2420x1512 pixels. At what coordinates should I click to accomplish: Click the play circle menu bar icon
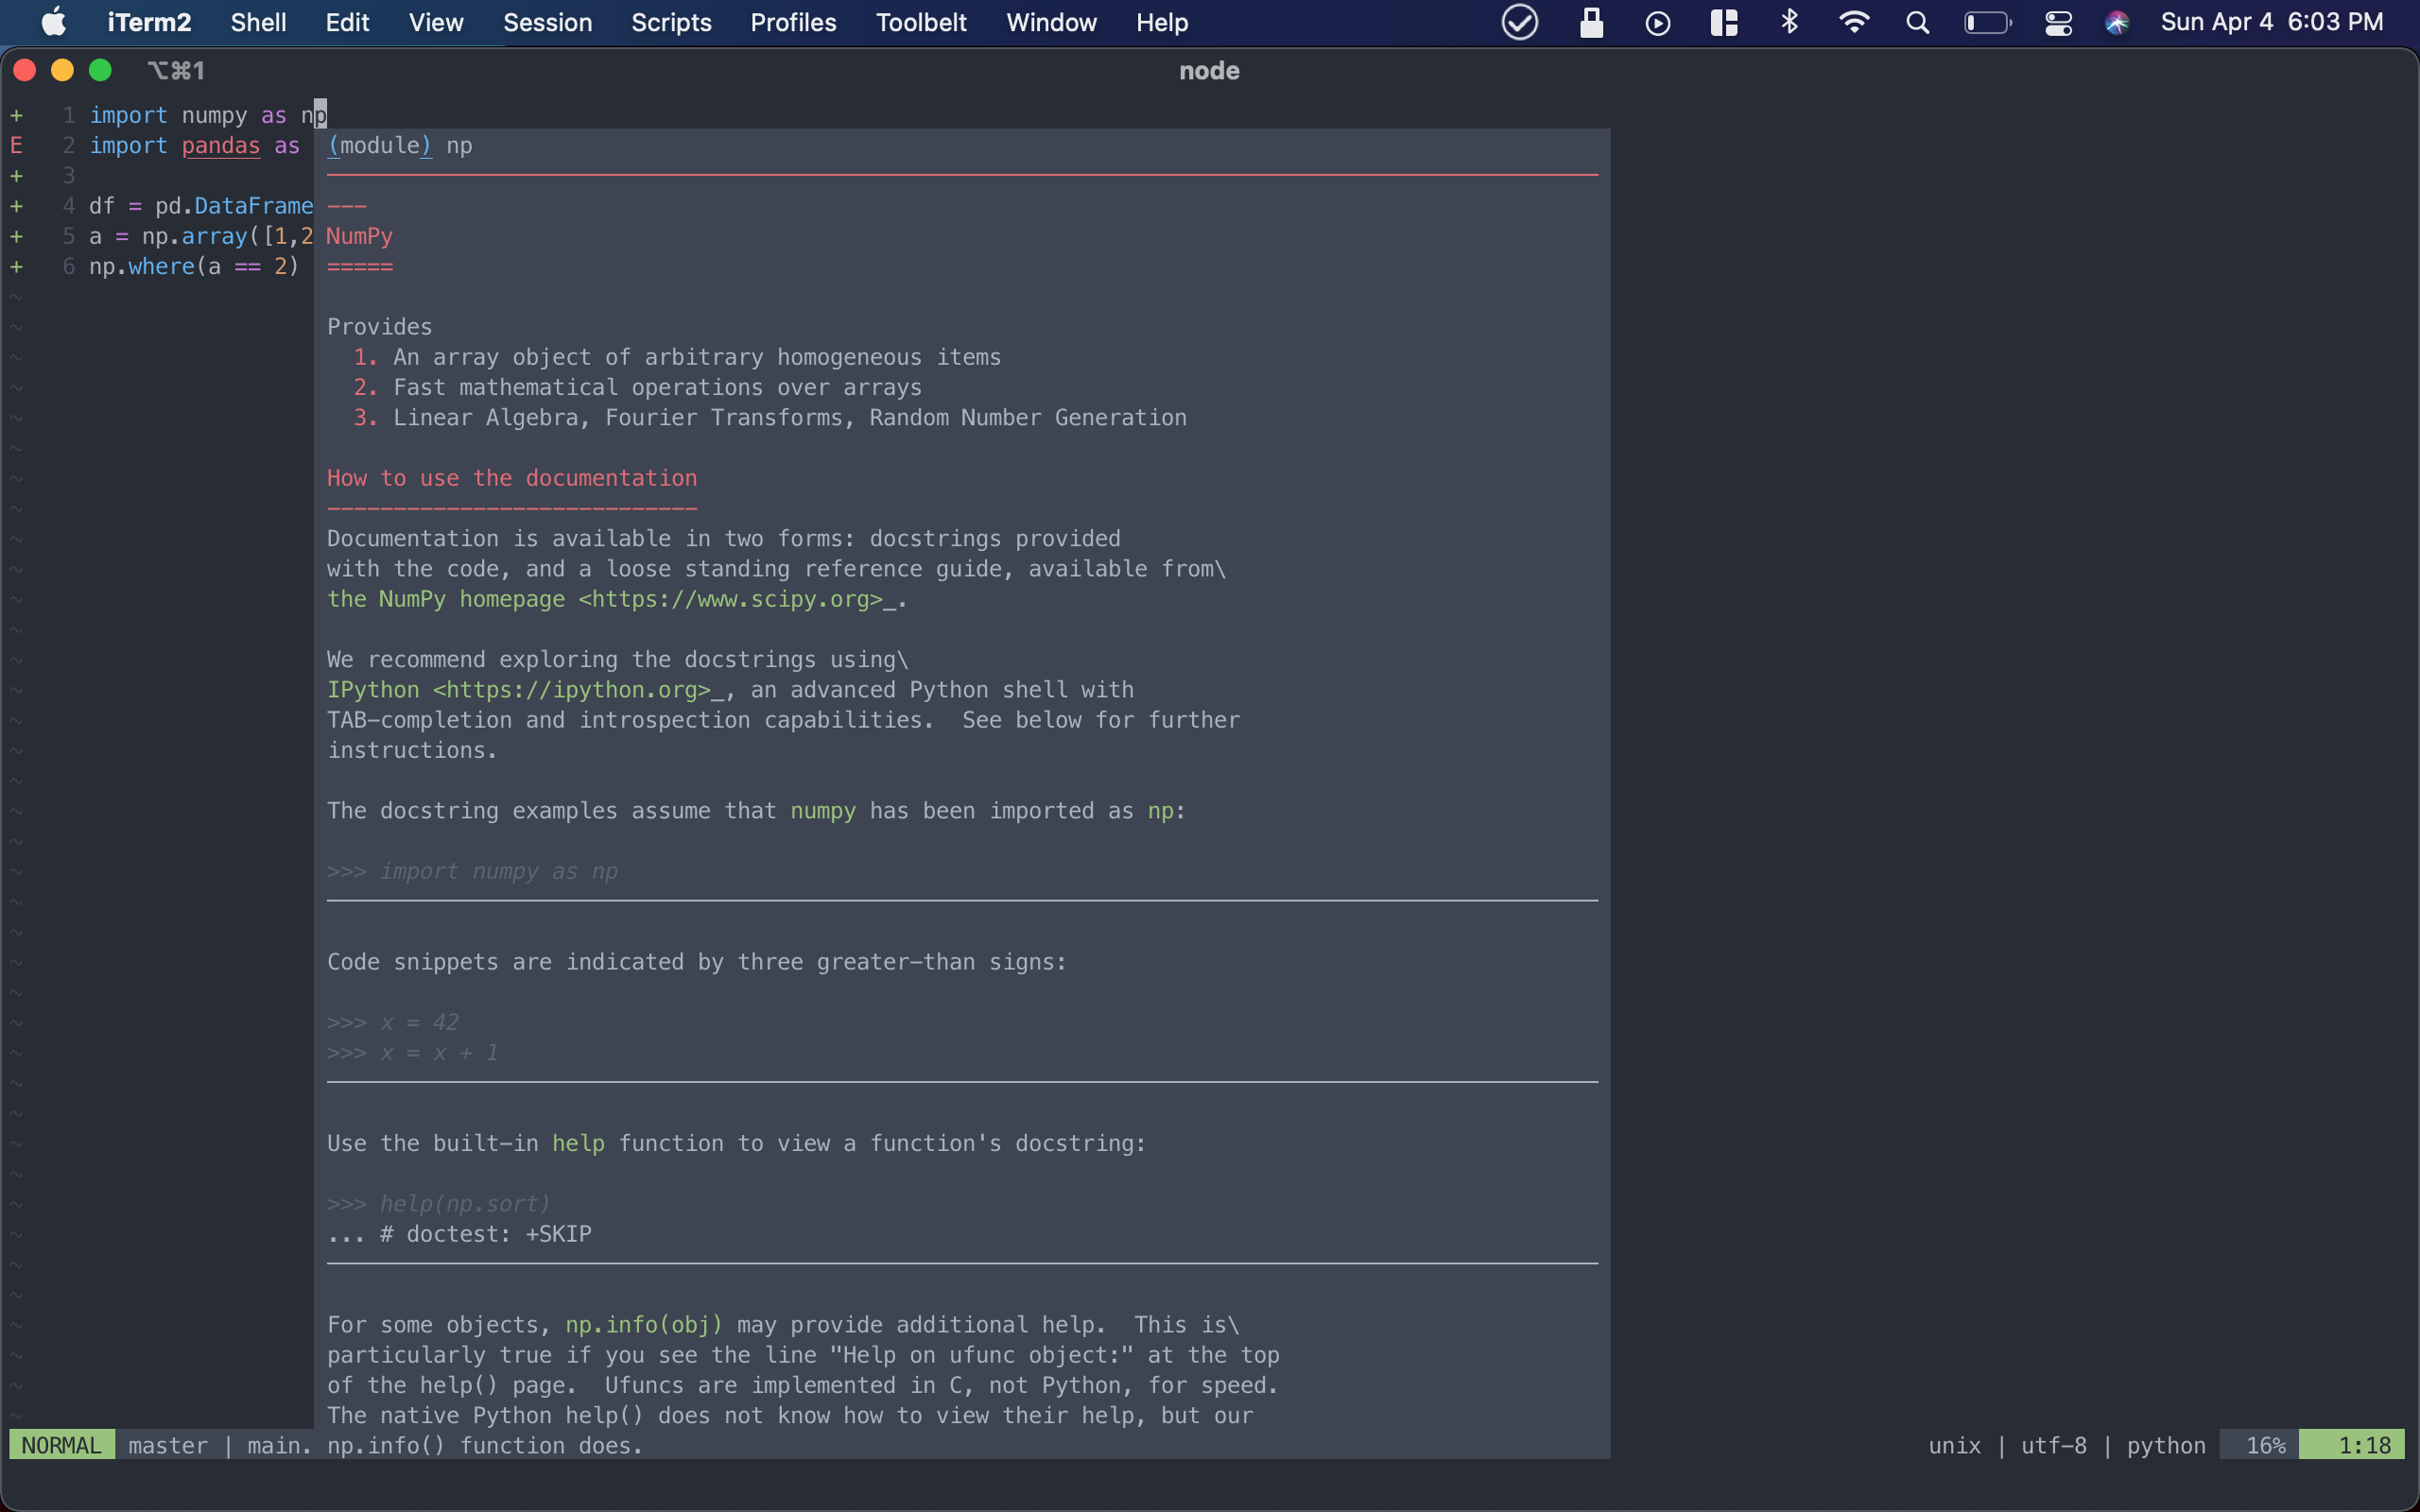(1657, 22)
